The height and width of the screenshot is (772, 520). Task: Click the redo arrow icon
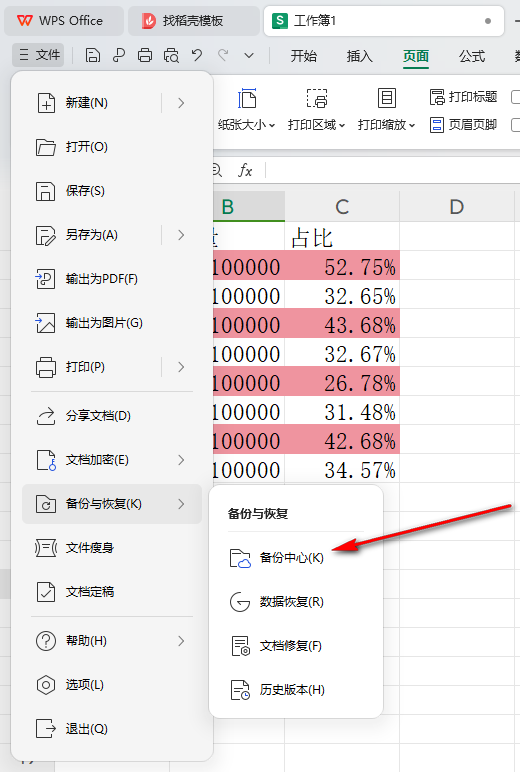point(223,55)
